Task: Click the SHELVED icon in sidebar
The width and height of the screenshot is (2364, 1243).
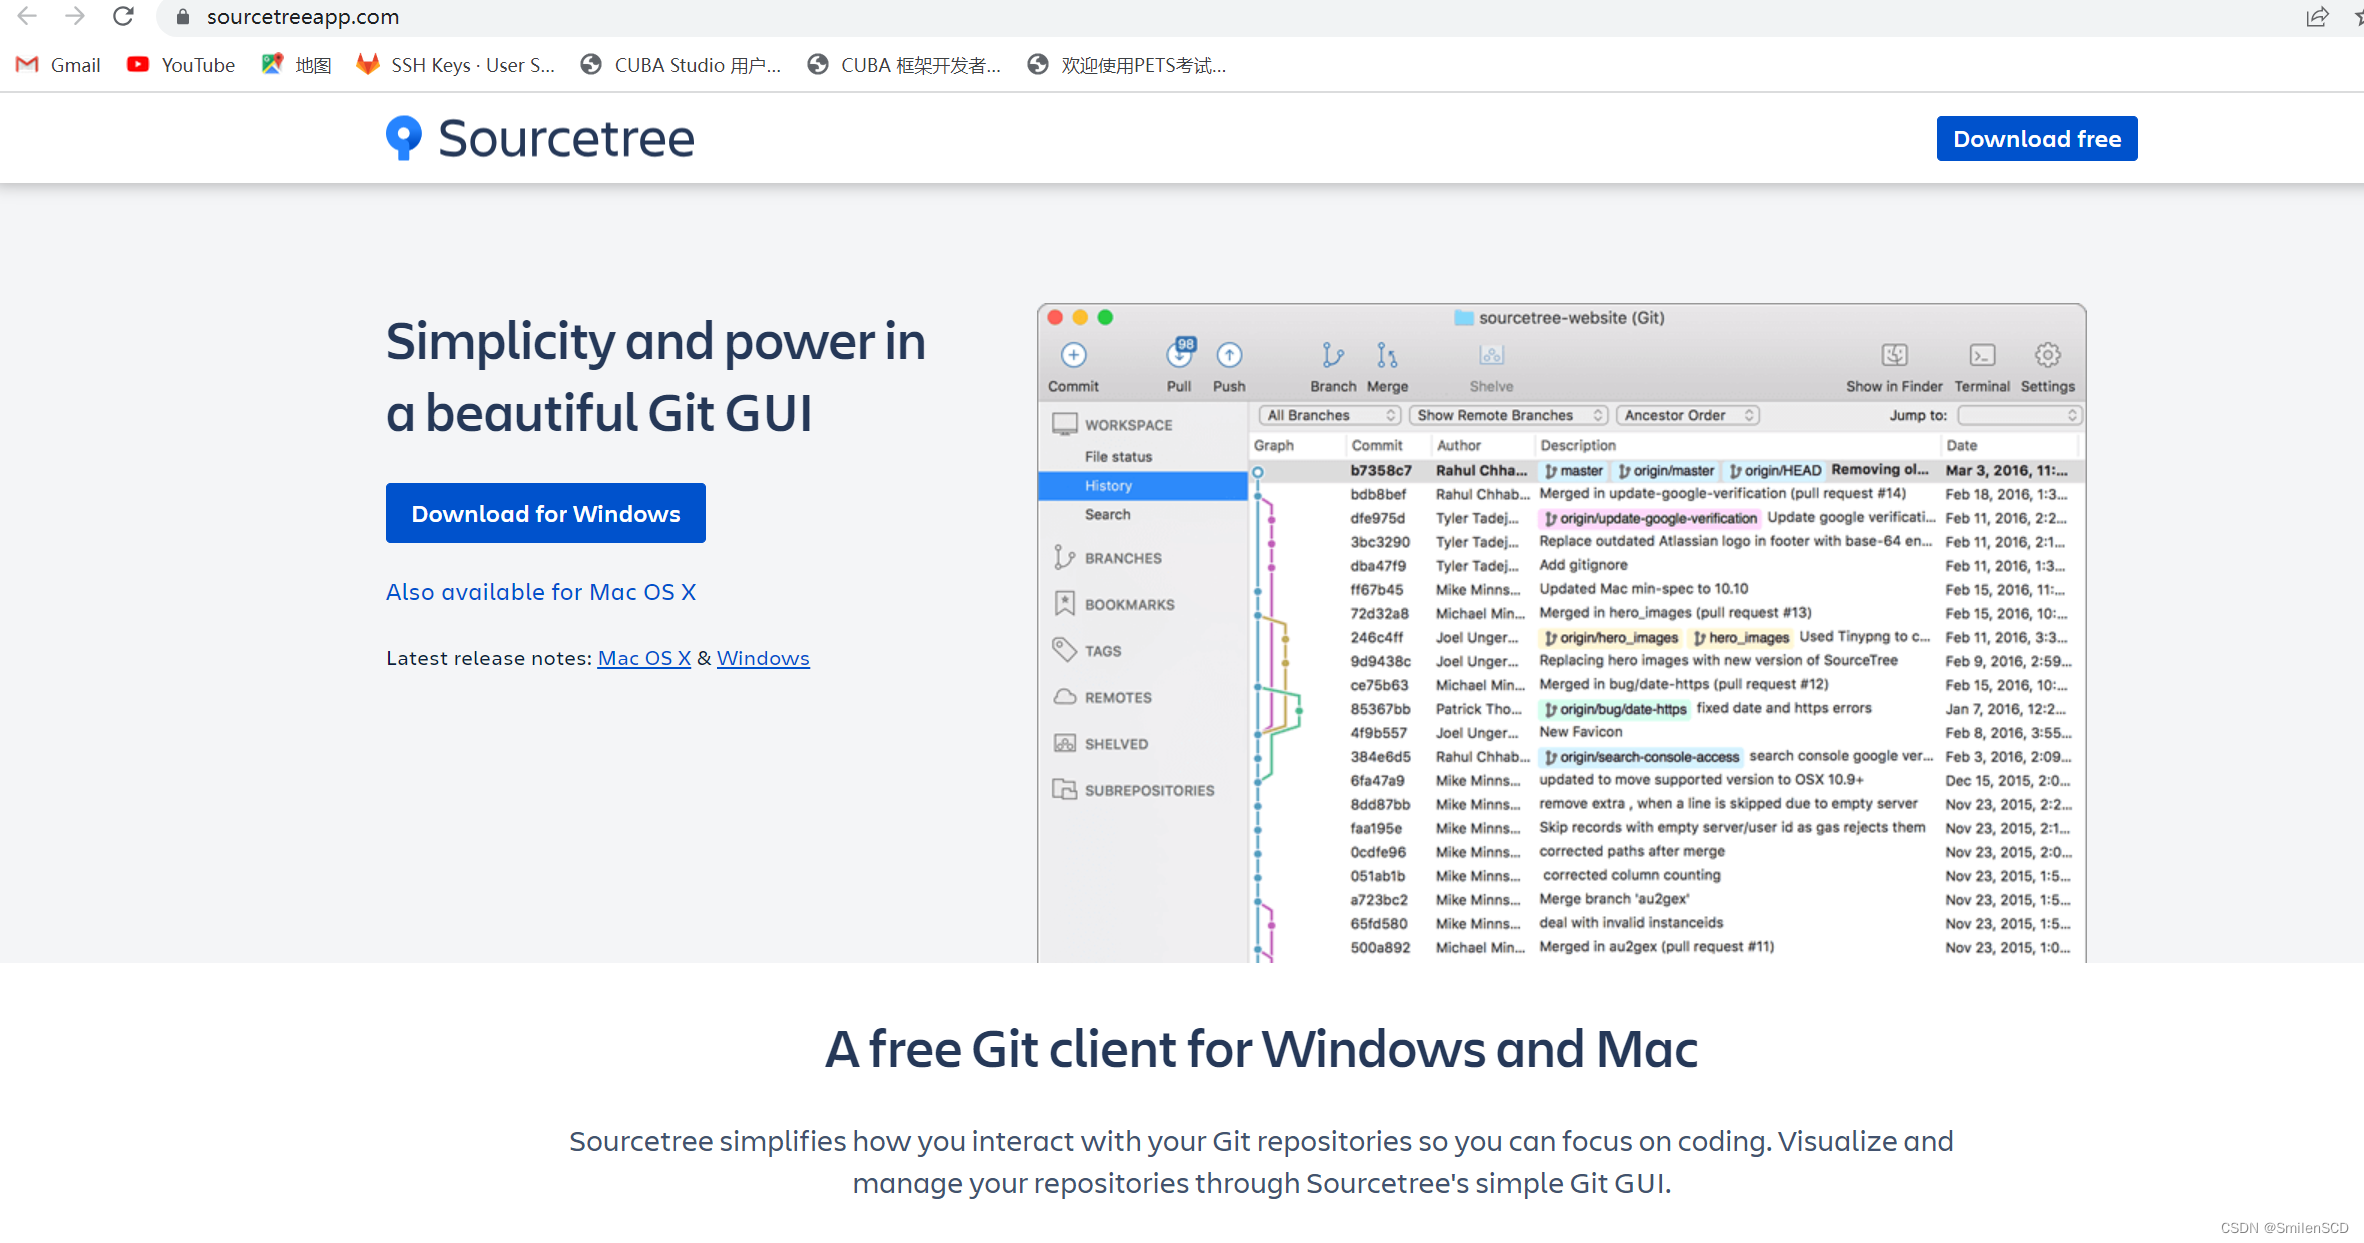Action: coord(1064,743)
